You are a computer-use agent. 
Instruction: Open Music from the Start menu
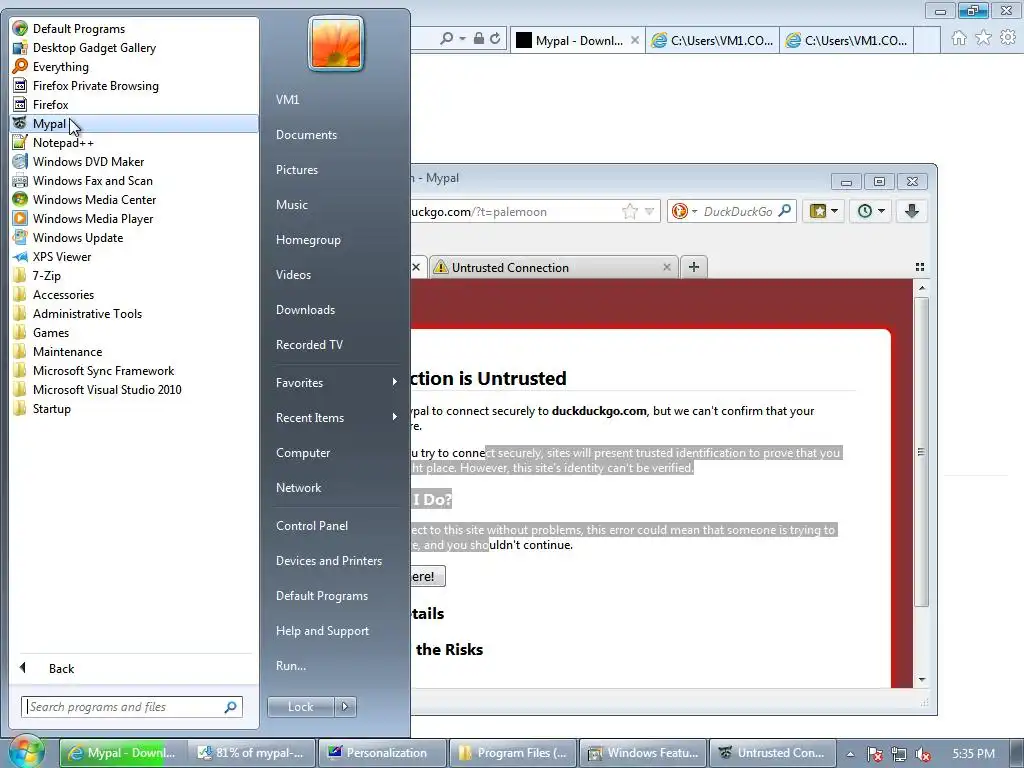[x=336, y=204]
